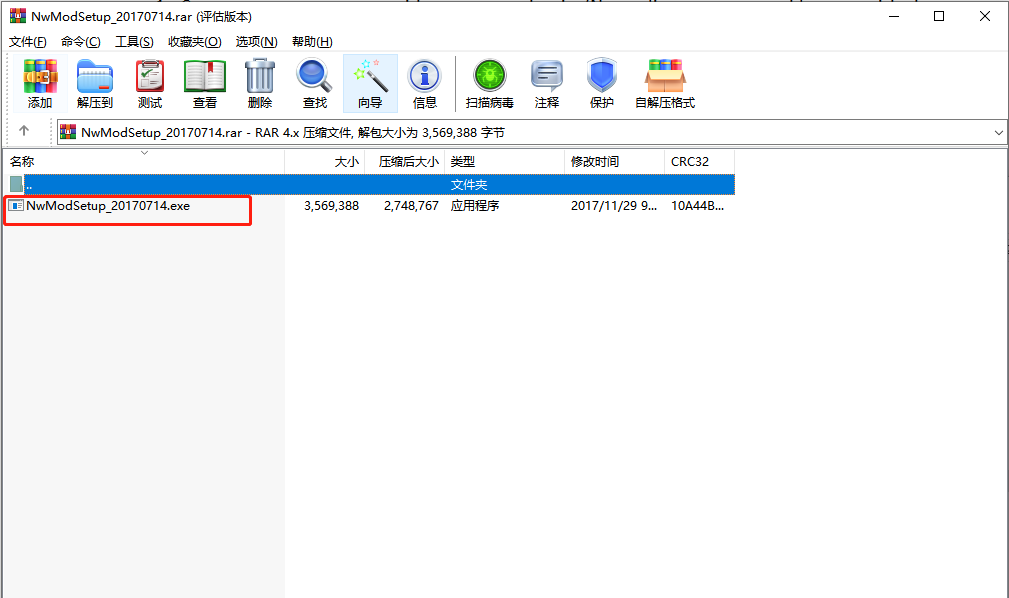Click the WinRAR title bar icon
Screen dimensions: 1009x598
[x=18, y=16]
